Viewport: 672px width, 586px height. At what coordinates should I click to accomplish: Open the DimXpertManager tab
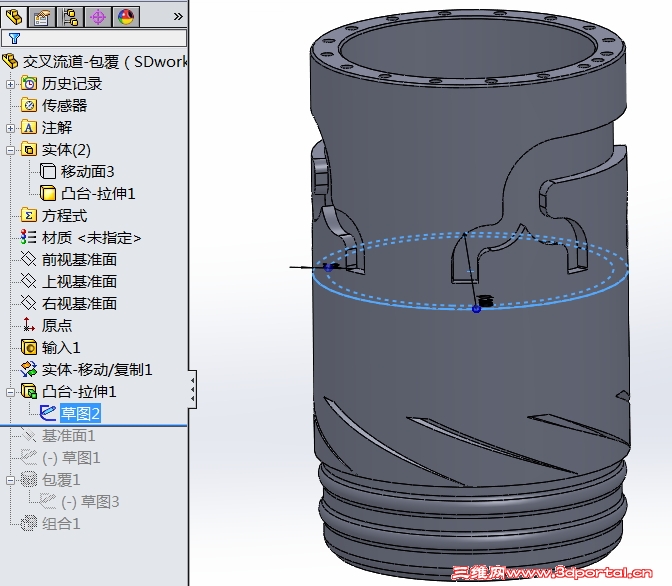pyautogui.click(x=98, y=17)
